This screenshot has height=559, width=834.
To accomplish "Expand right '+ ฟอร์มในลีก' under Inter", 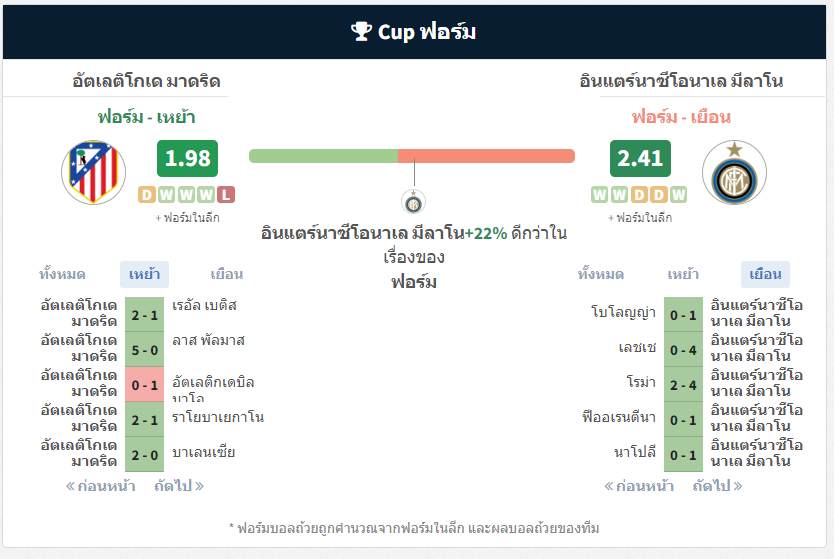I will (640, 217).
